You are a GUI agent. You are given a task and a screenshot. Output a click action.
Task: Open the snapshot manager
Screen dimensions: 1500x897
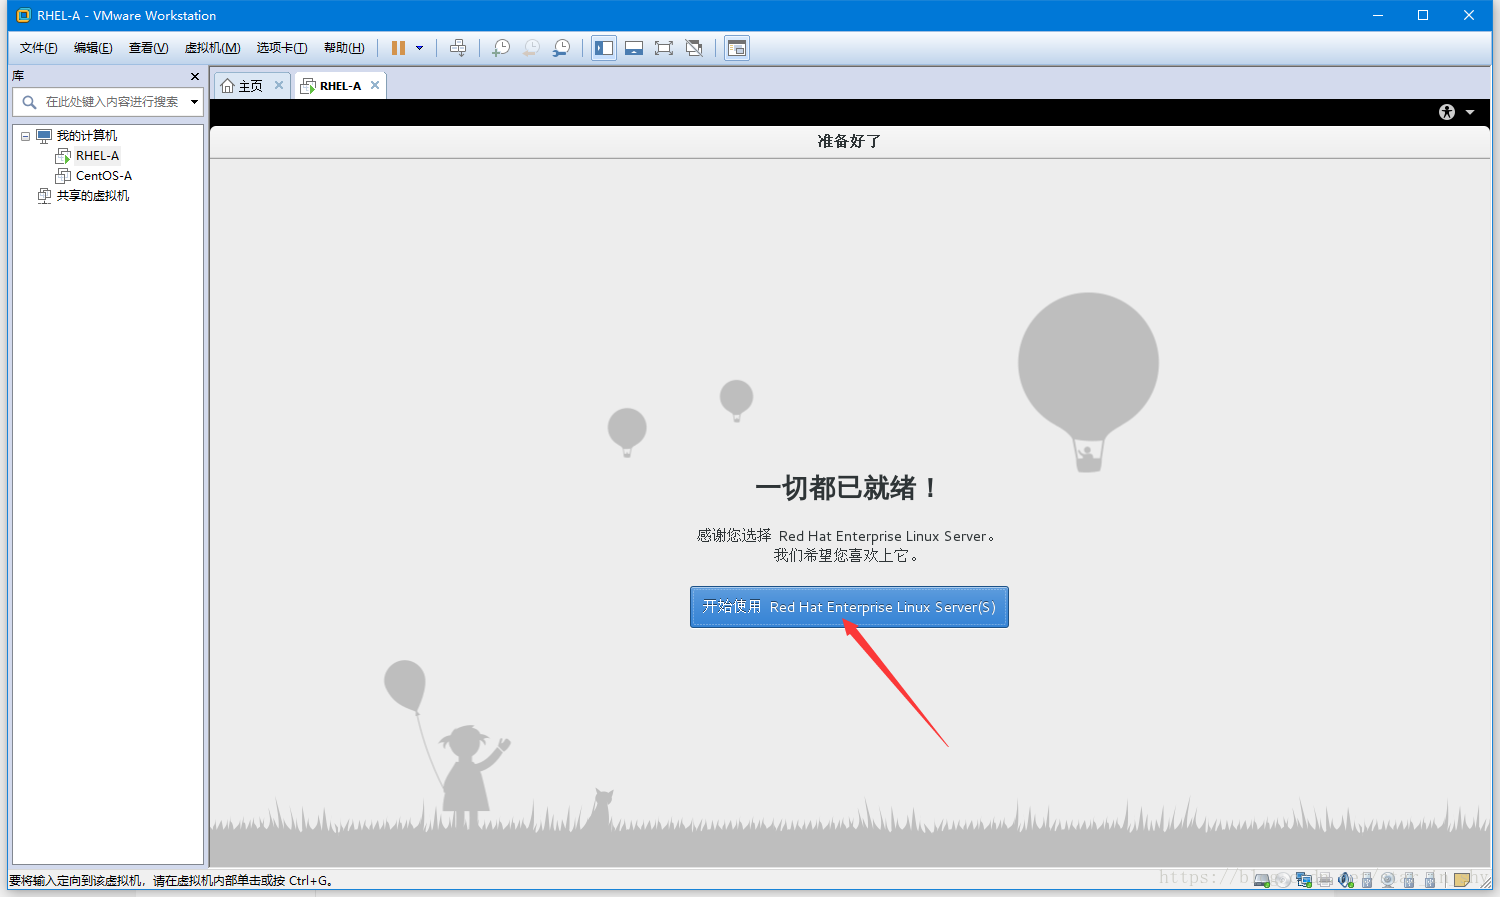tap(562, 48)
